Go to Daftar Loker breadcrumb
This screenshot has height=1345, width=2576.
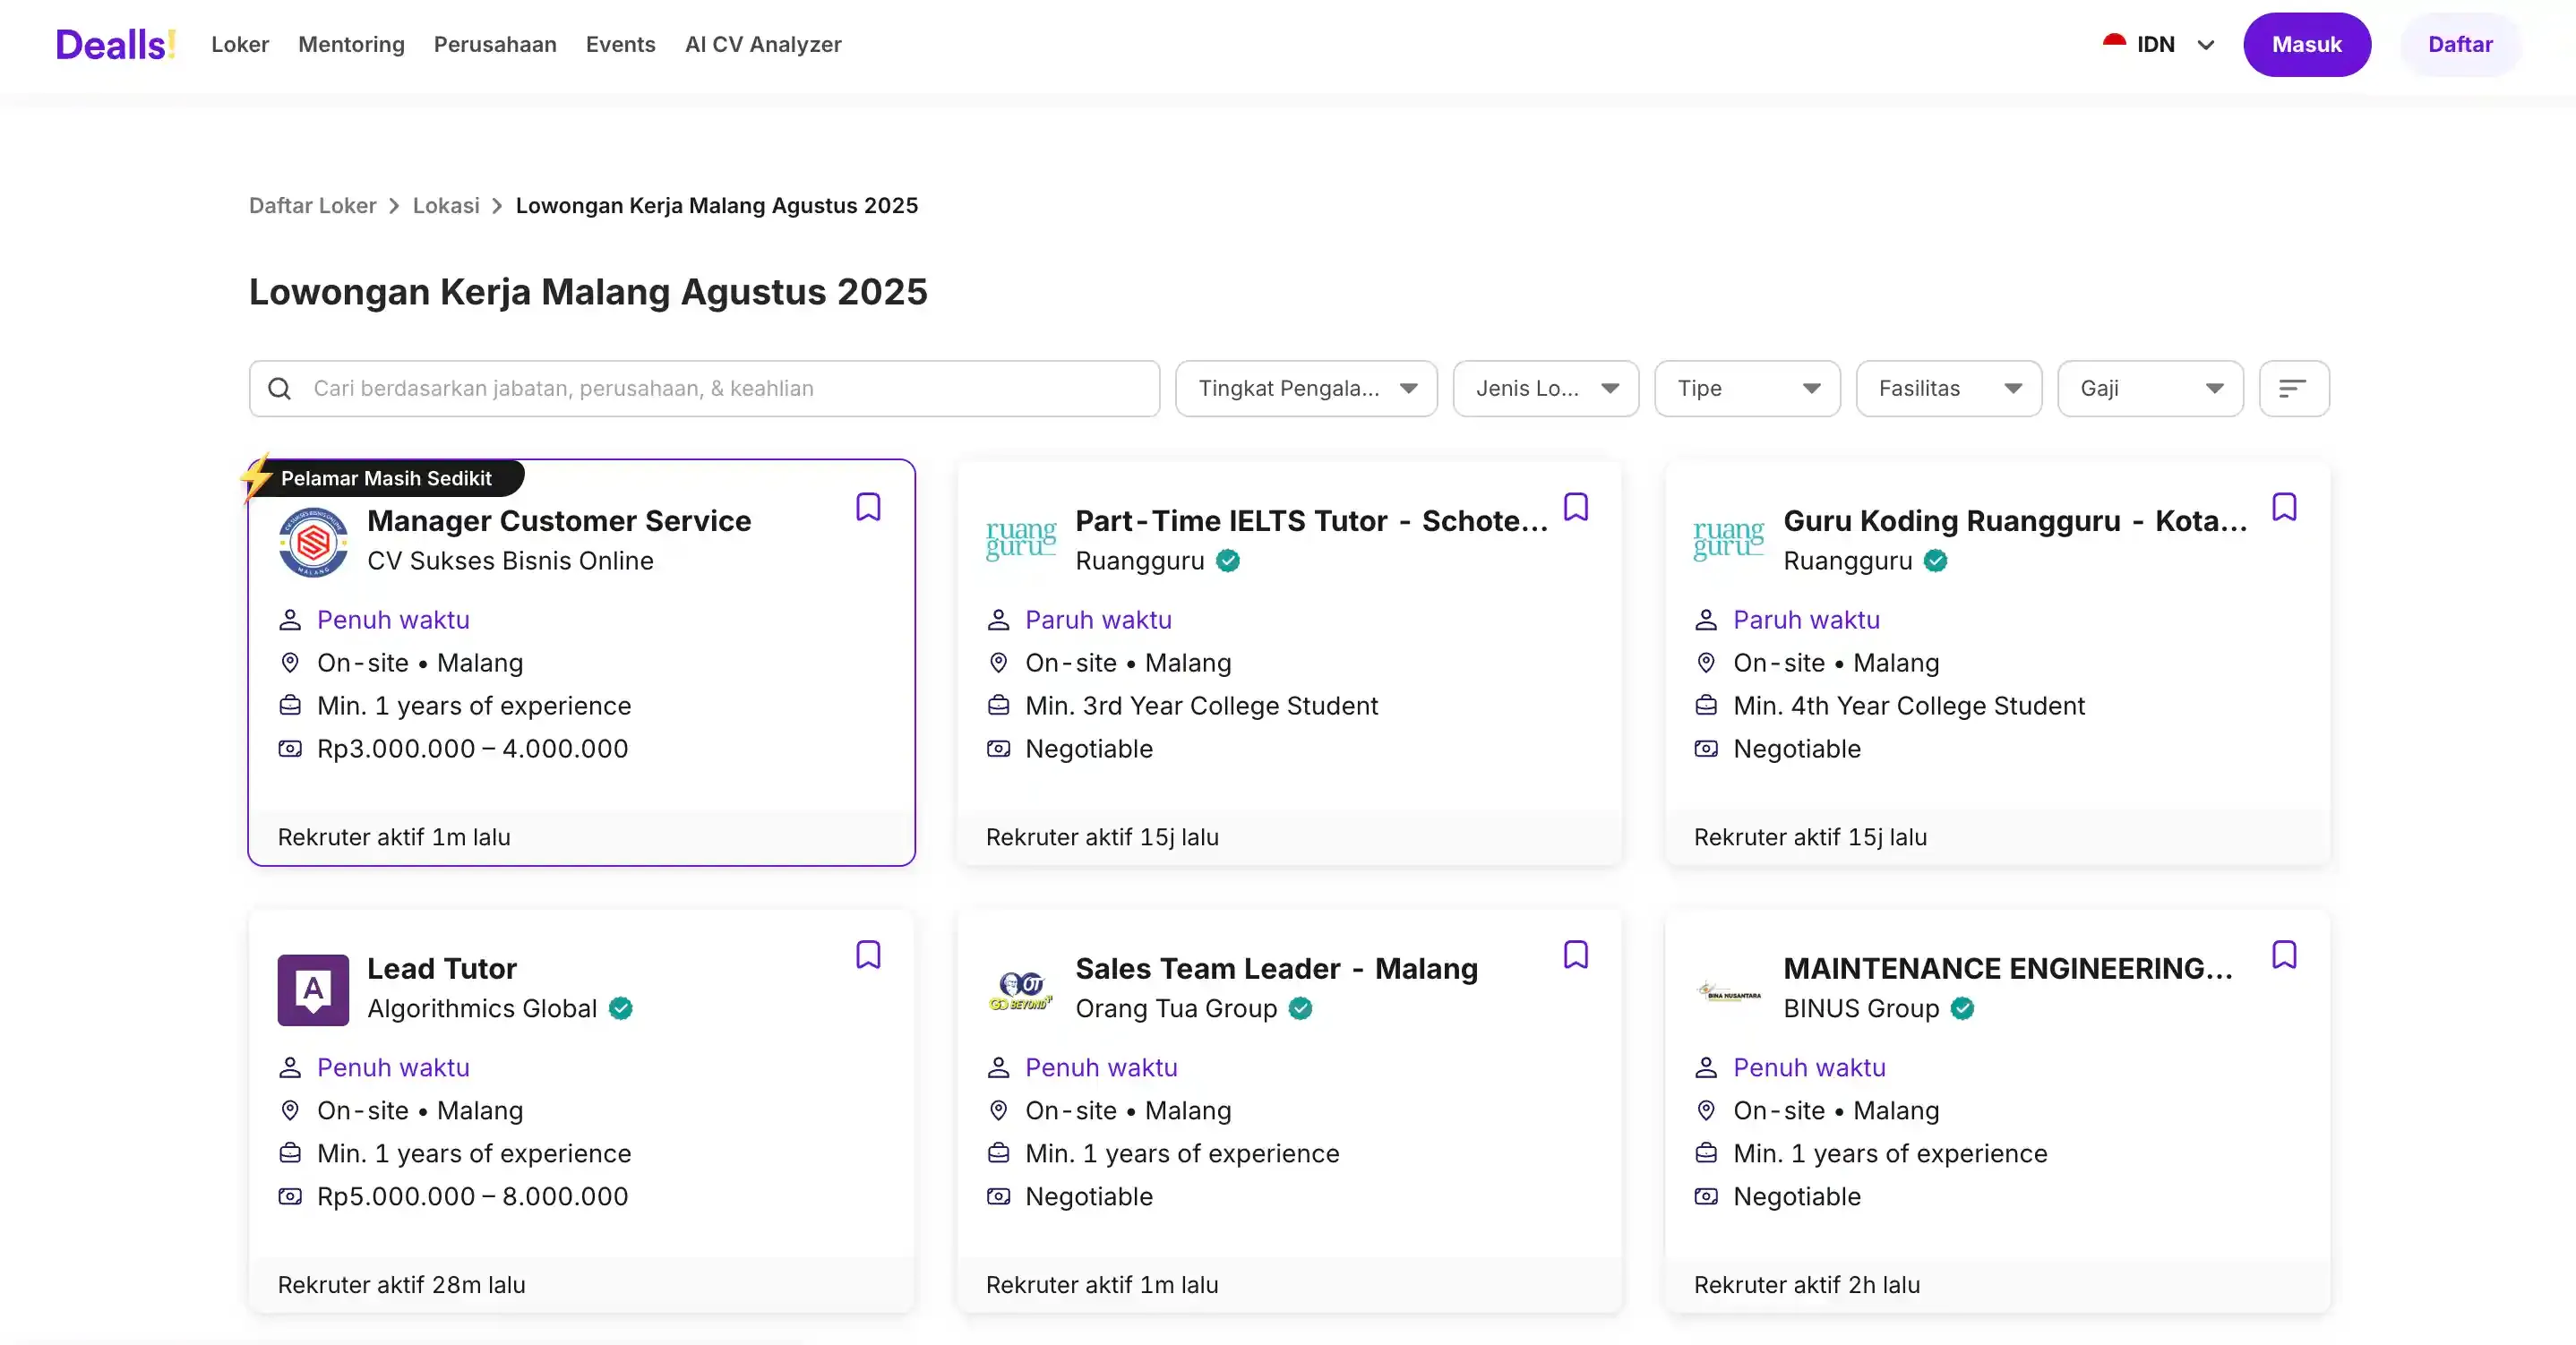[x=312, y=205]
